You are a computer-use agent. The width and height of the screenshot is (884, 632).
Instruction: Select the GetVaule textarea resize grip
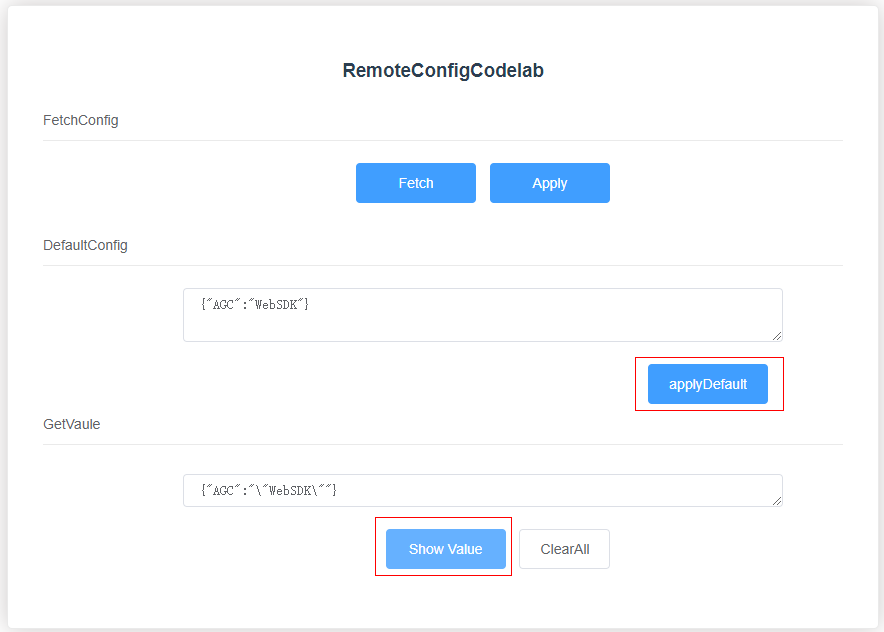[x=777, y=502]
